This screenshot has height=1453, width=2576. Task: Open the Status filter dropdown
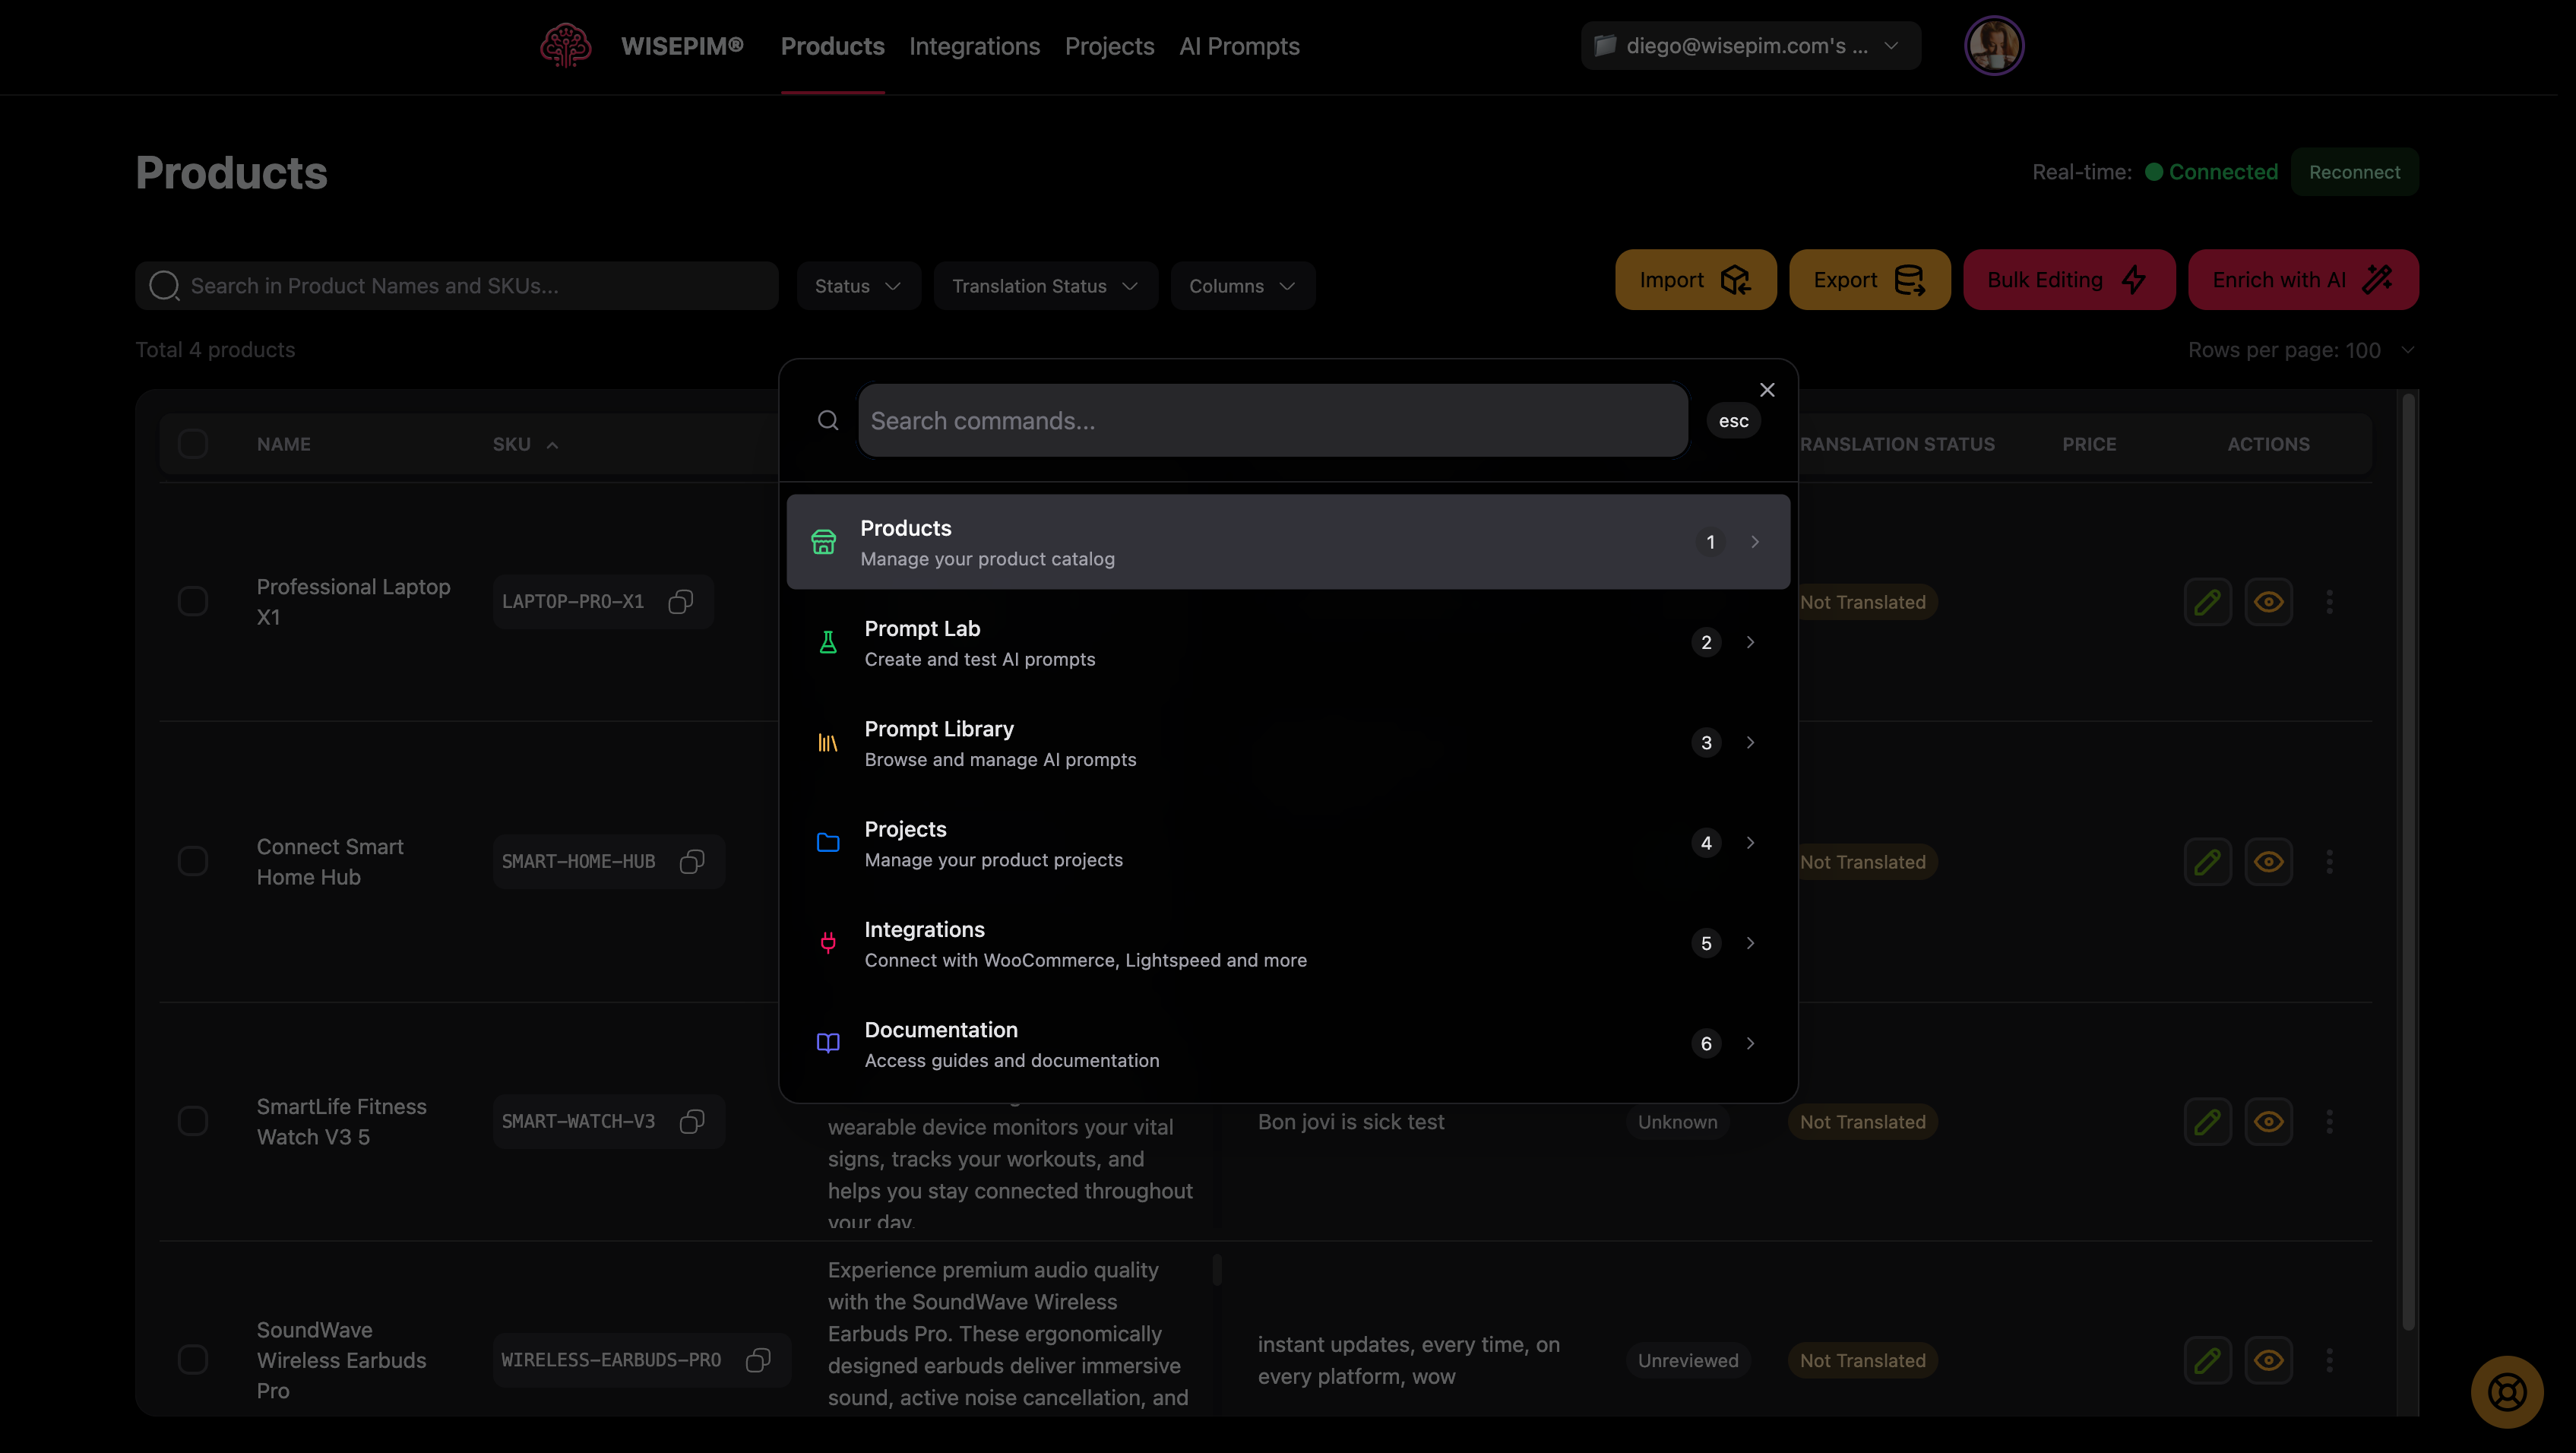click(858, 286)
